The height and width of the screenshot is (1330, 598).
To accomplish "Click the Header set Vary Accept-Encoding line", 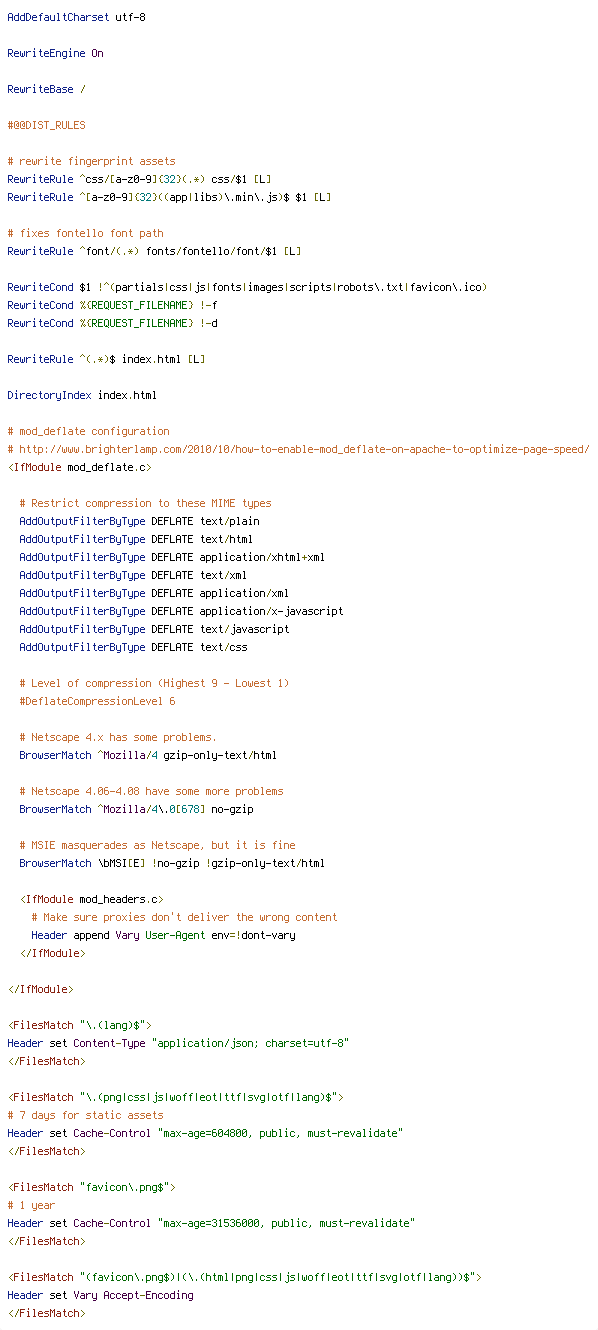I will coord(100,1295).
